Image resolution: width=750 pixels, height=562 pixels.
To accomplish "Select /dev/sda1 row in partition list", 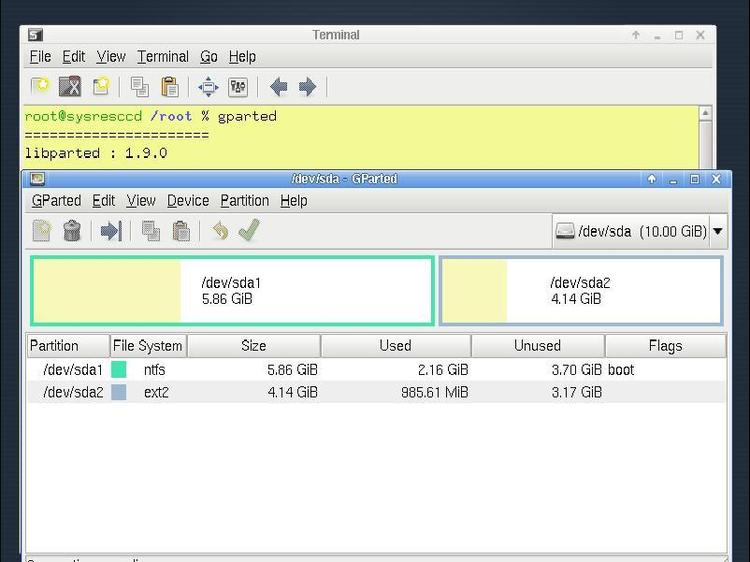I will (x=376, y=370).
